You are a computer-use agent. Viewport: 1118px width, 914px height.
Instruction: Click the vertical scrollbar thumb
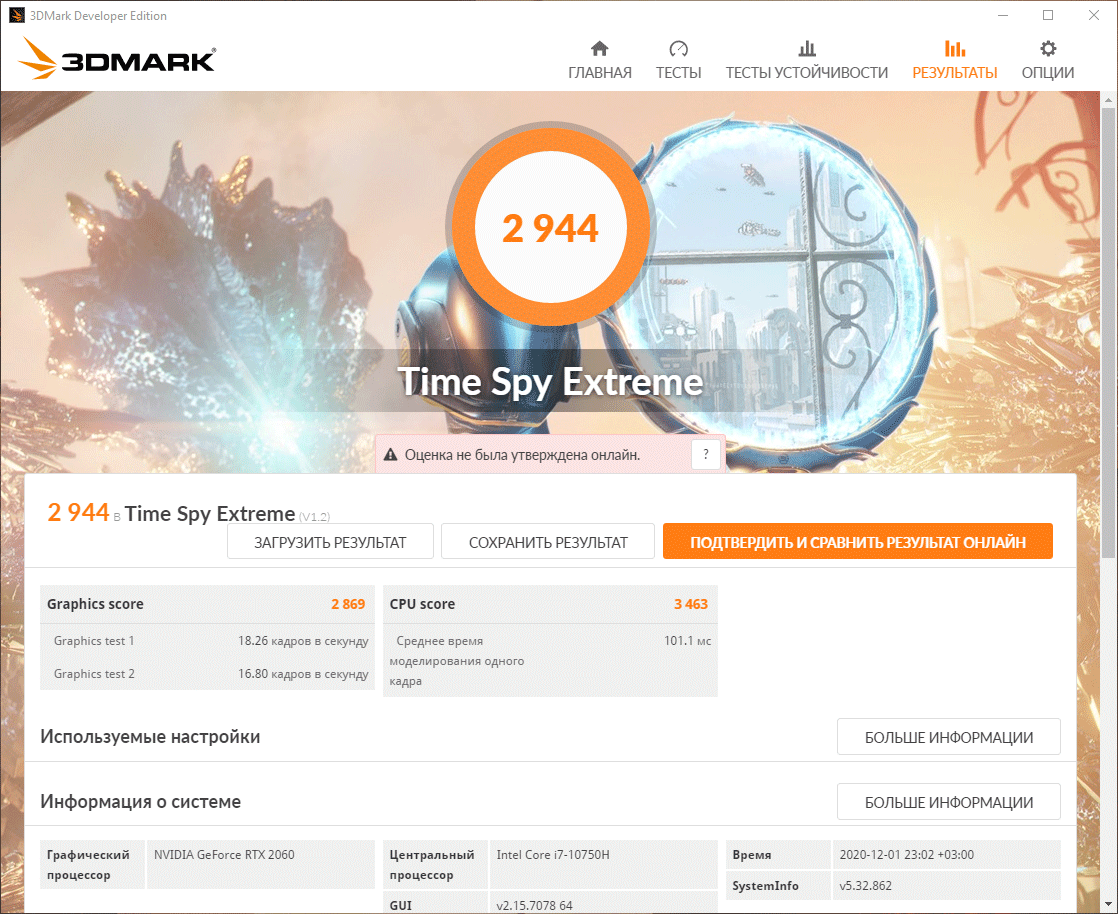click(1108, 334)
